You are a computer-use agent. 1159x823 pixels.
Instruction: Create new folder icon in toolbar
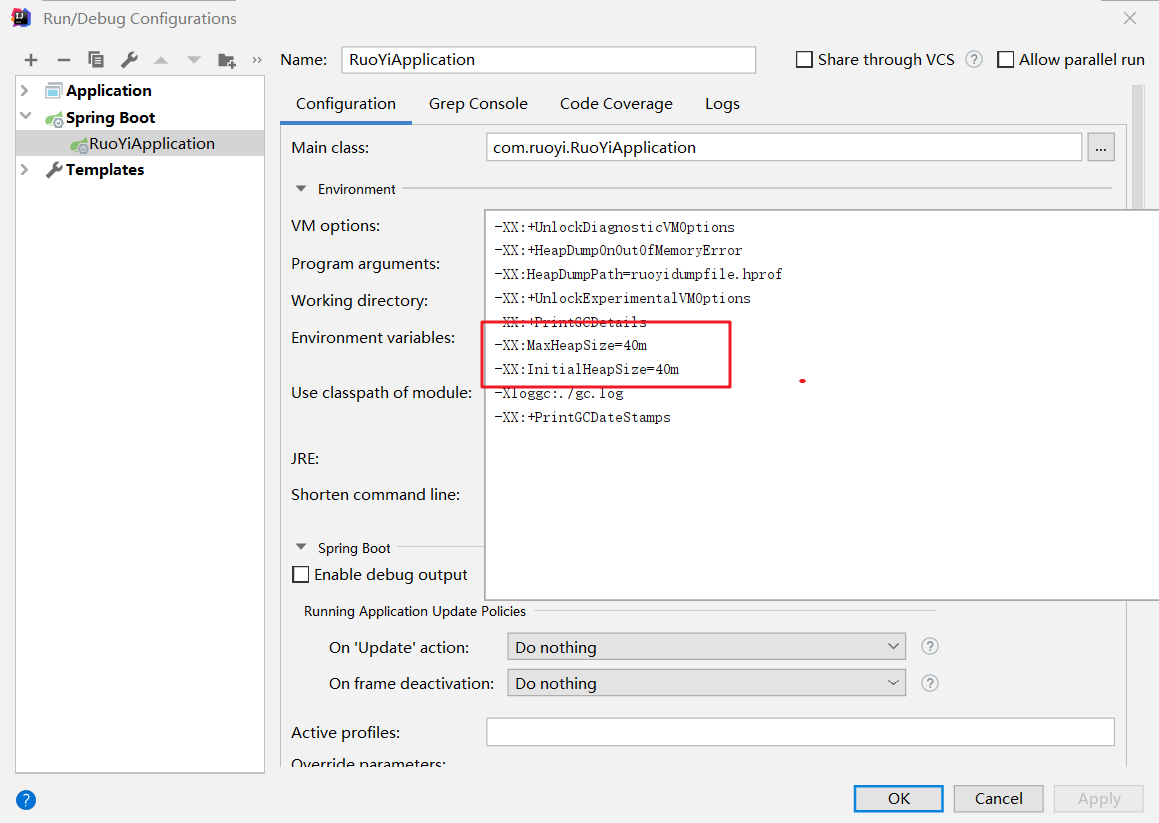coord(227,61)
